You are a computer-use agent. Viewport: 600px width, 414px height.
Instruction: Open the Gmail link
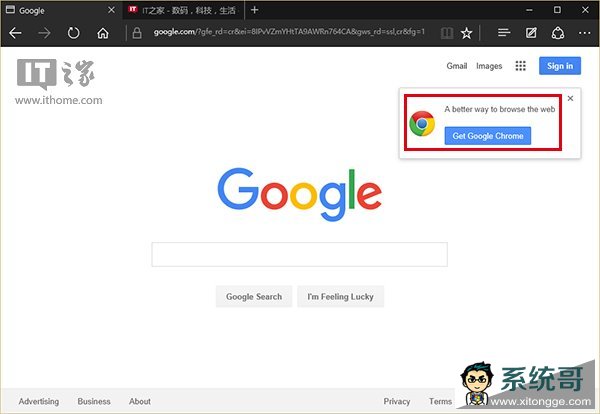(457, 66)
